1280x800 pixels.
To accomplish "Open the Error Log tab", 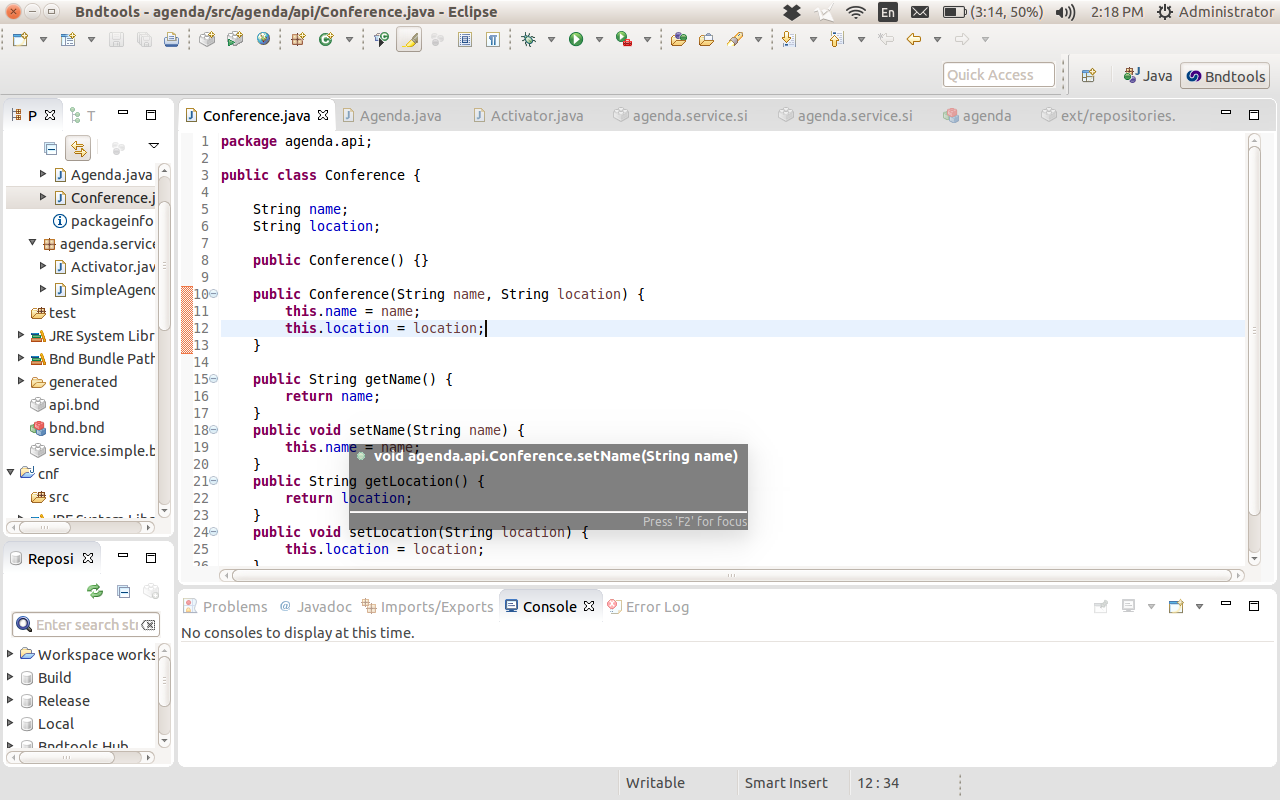I will point(648,606).
